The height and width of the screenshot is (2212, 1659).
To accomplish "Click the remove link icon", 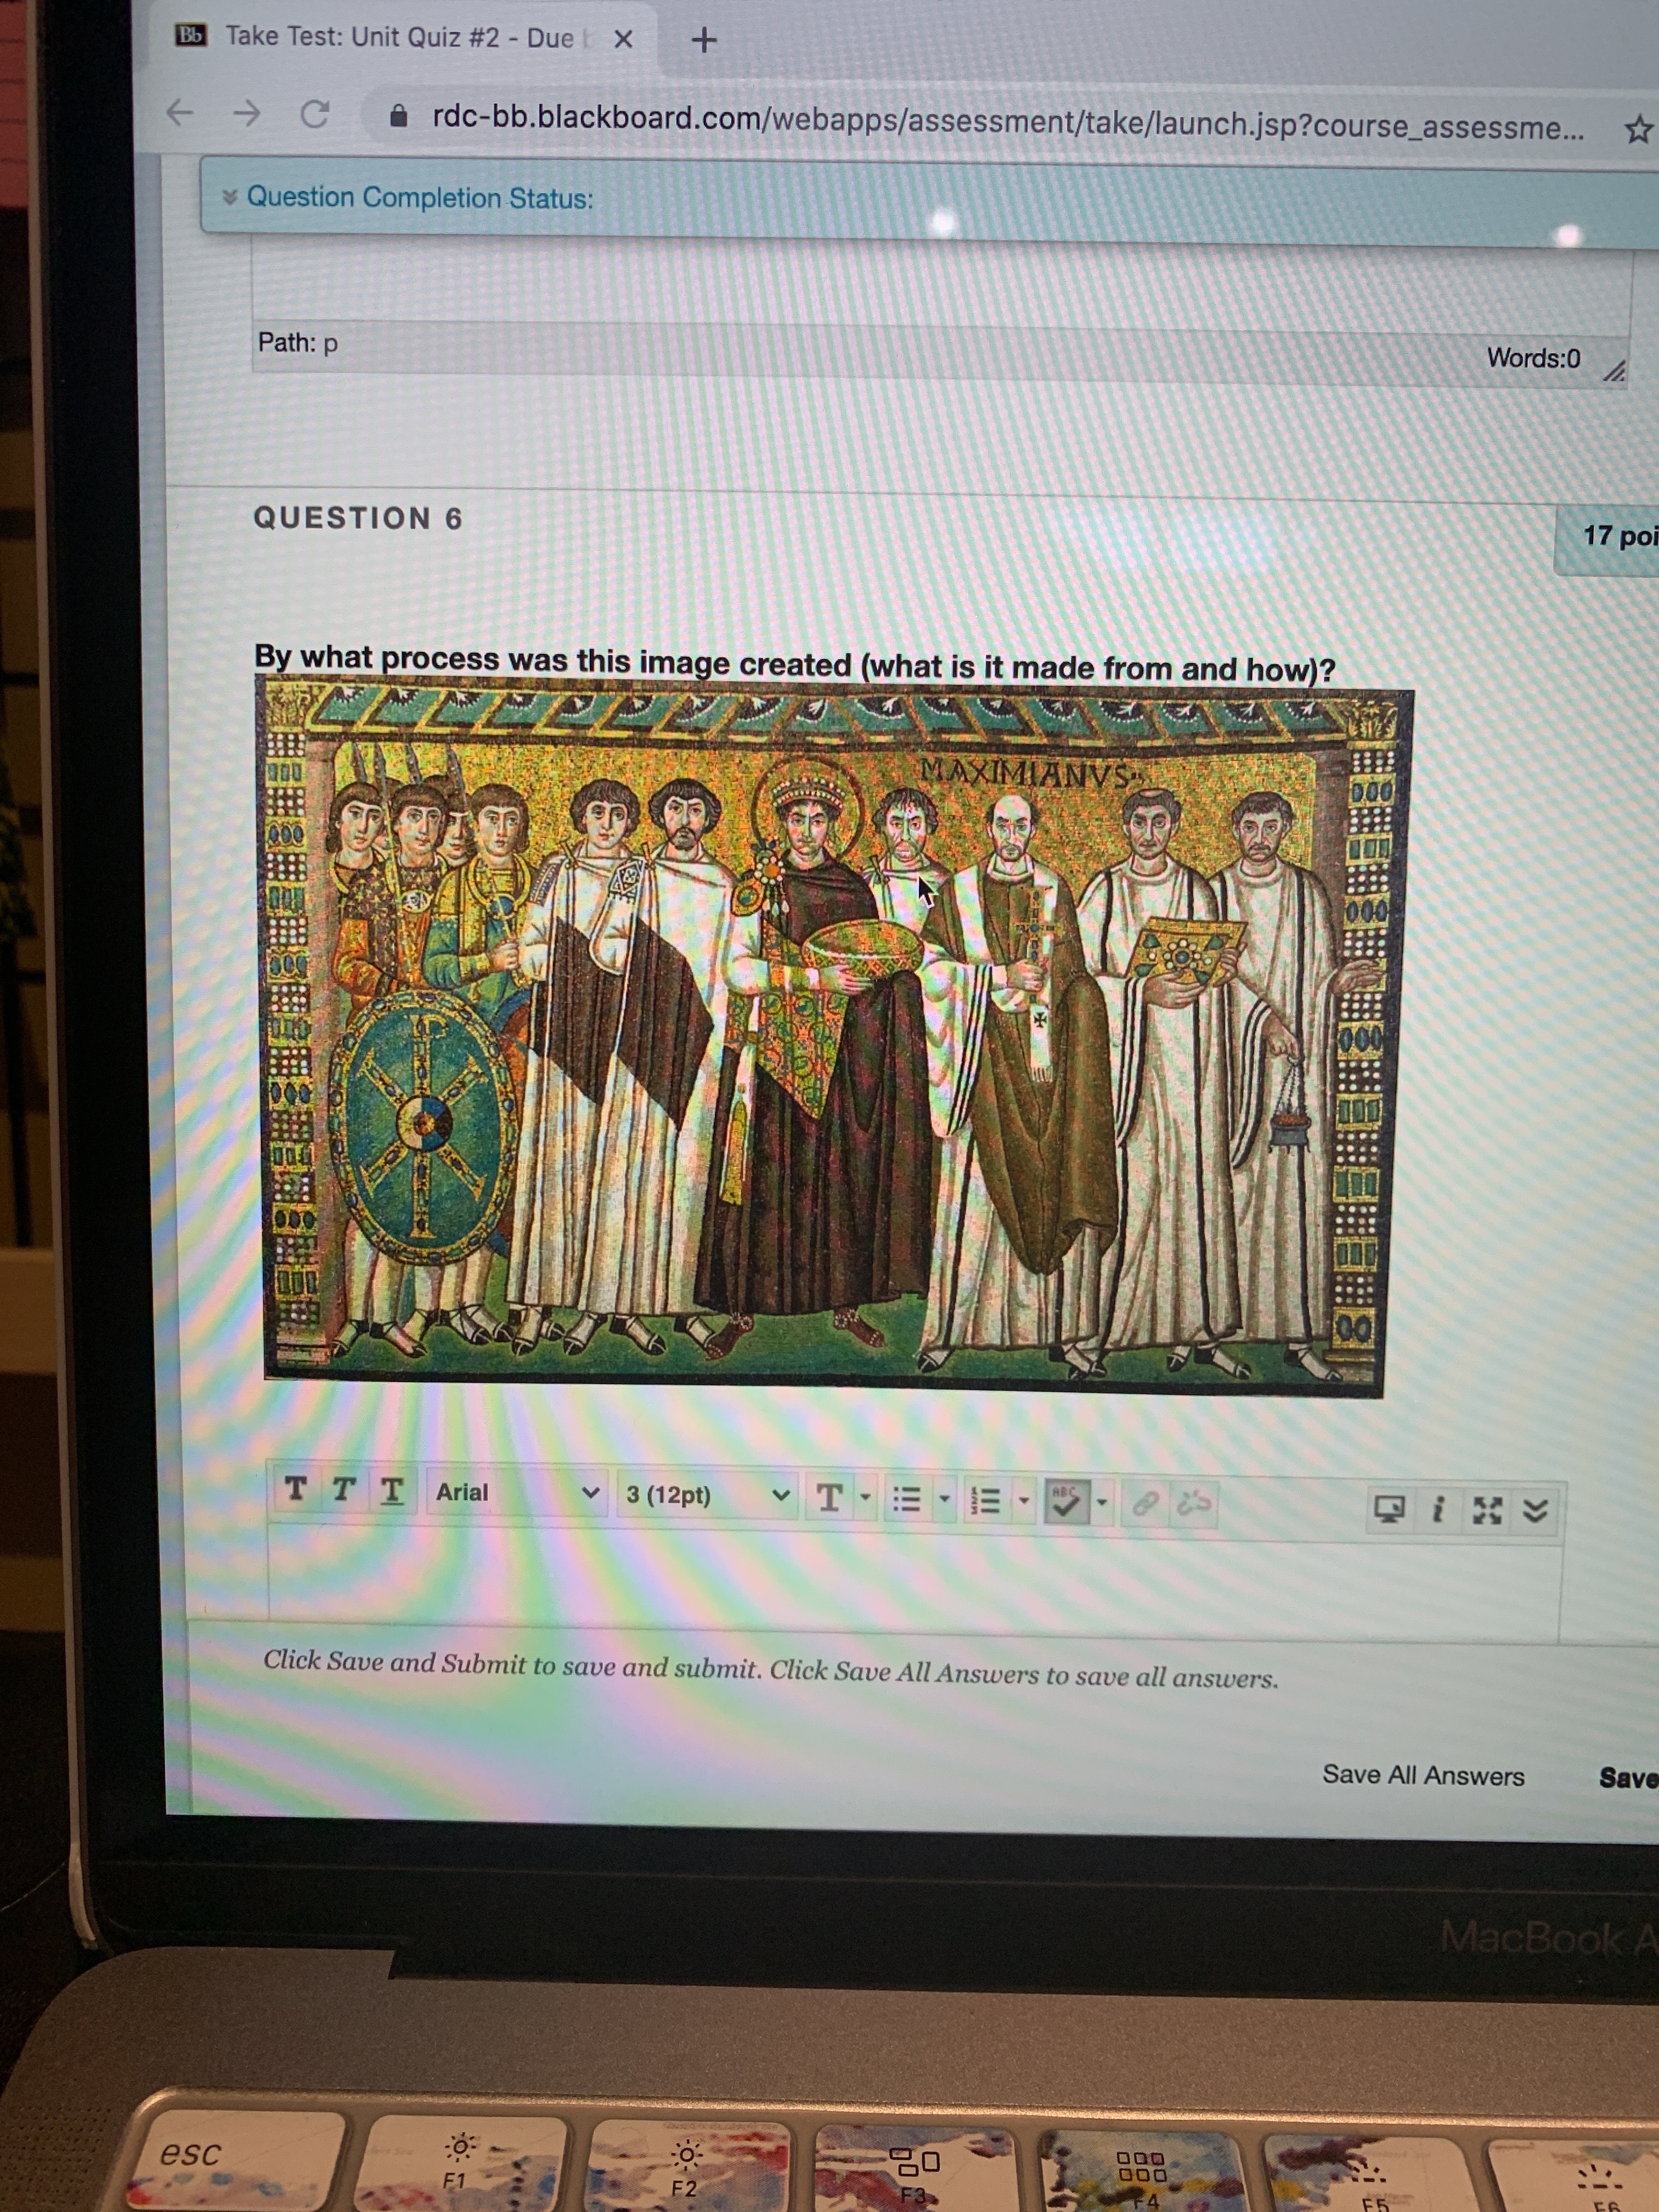I will [1195, 1503].
